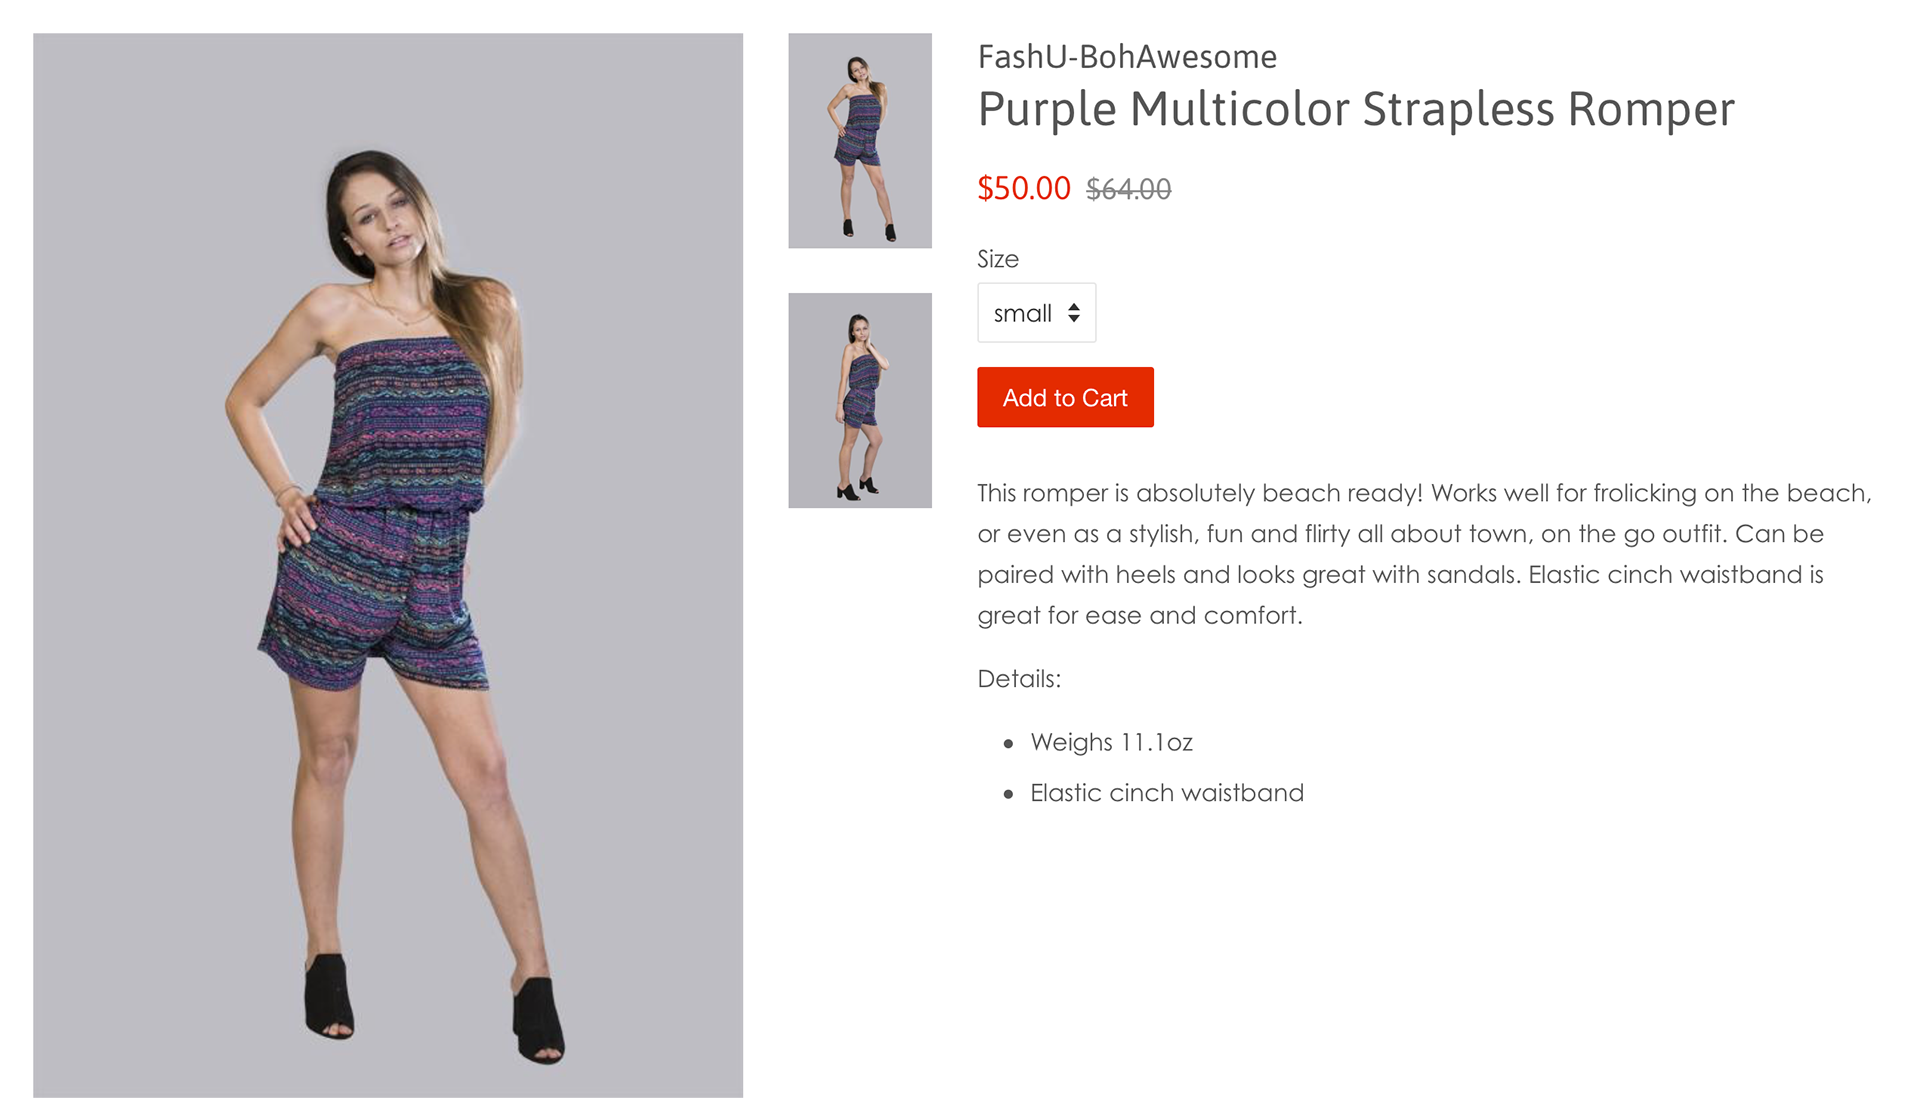
Task: Click the $50.00 sale price
Action: coord(1023,188)
